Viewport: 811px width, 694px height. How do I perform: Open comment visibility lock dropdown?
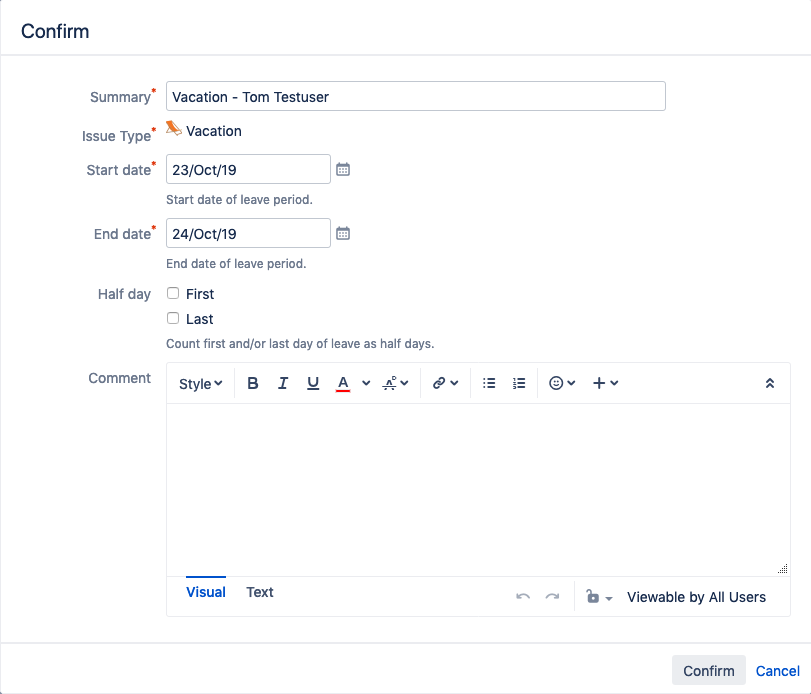599,597
